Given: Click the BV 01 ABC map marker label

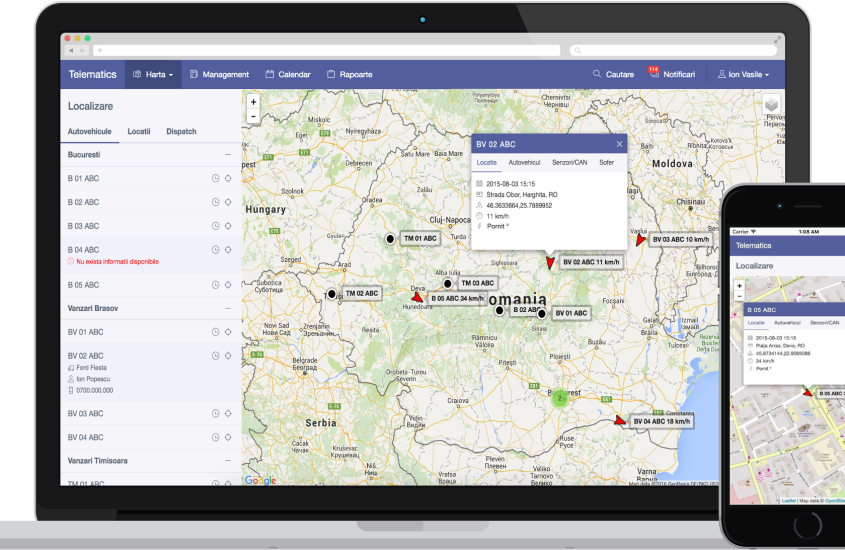Looking at the screenshot, I should pyautogui.click(x=571, y=313).
